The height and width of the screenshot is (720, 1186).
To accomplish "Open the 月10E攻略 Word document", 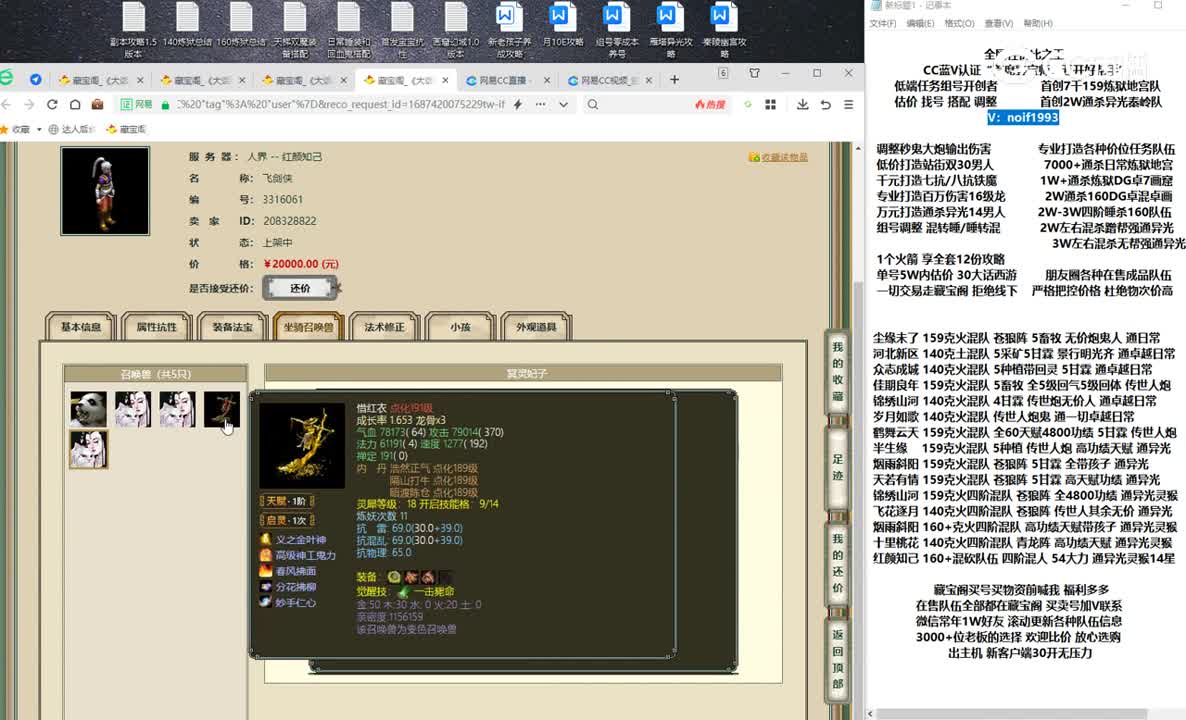I will pyautogui.click(x=563, y=26).
